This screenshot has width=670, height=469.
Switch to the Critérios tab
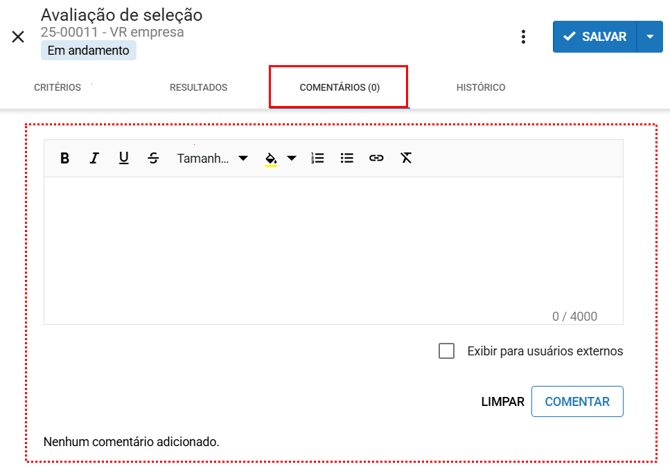coord(57,88)
